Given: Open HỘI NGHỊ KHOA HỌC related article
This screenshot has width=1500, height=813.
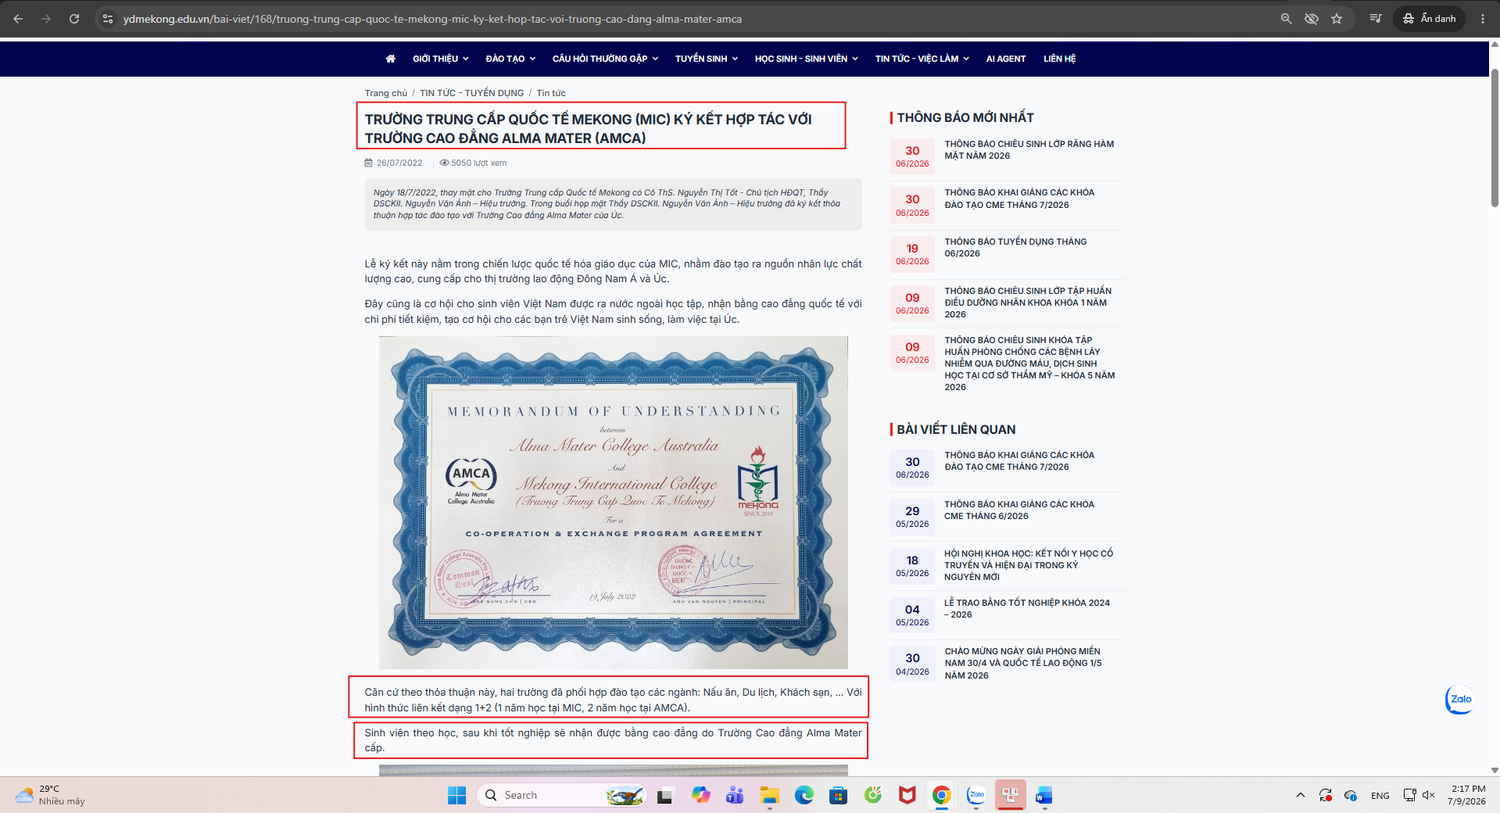Looking at the screenshot, I should tap(1028, 565).
